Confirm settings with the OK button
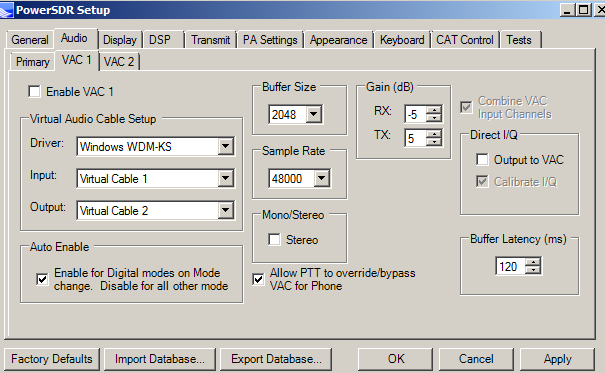 (x=396, y=359)
